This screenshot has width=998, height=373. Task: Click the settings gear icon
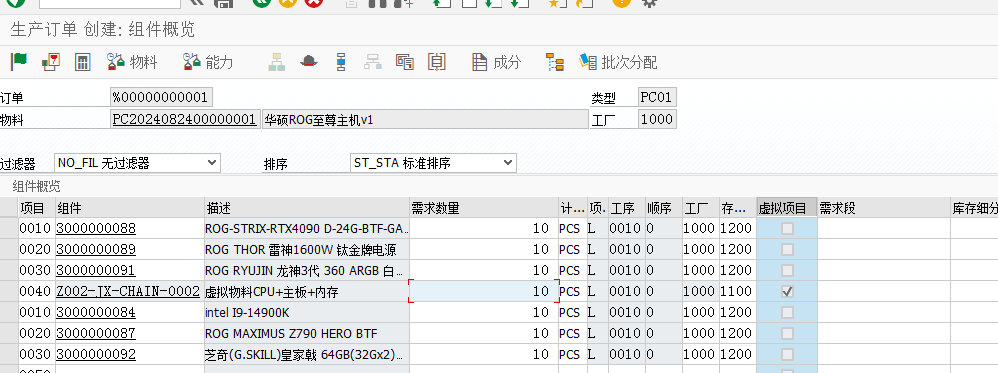click(x=649, y=3)
